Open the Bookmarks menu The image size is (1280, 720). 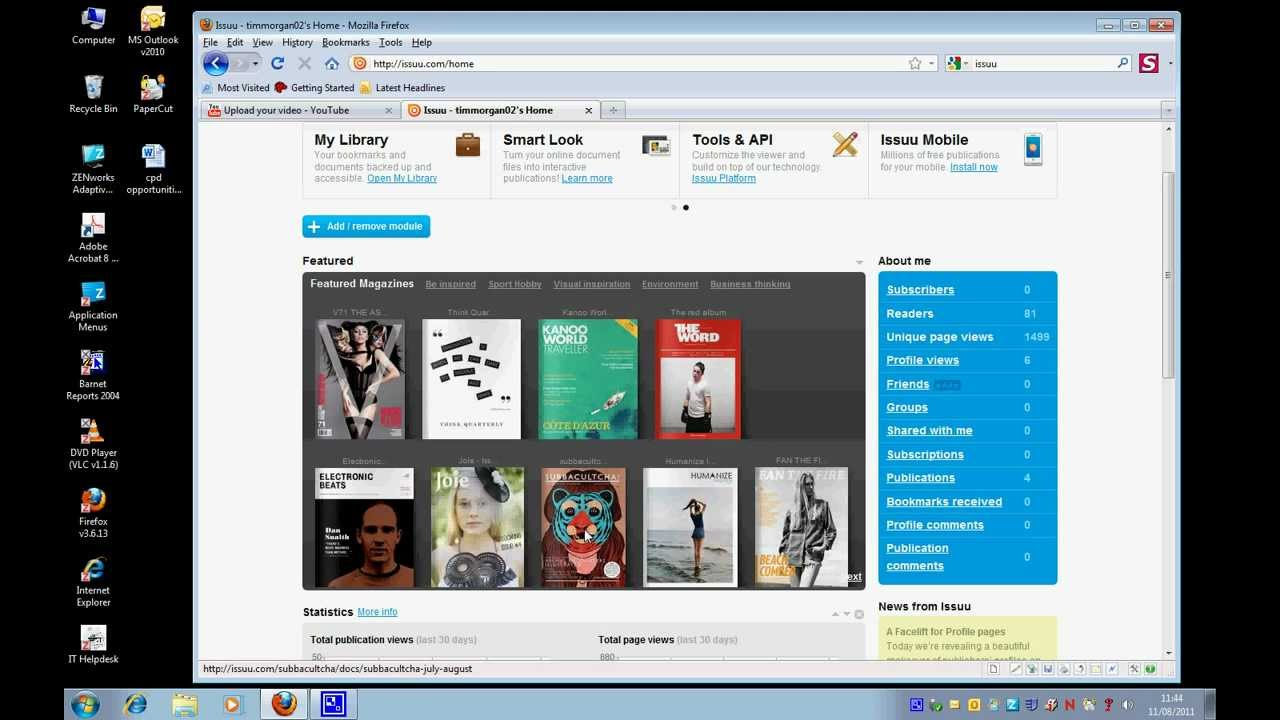(346, 42)
